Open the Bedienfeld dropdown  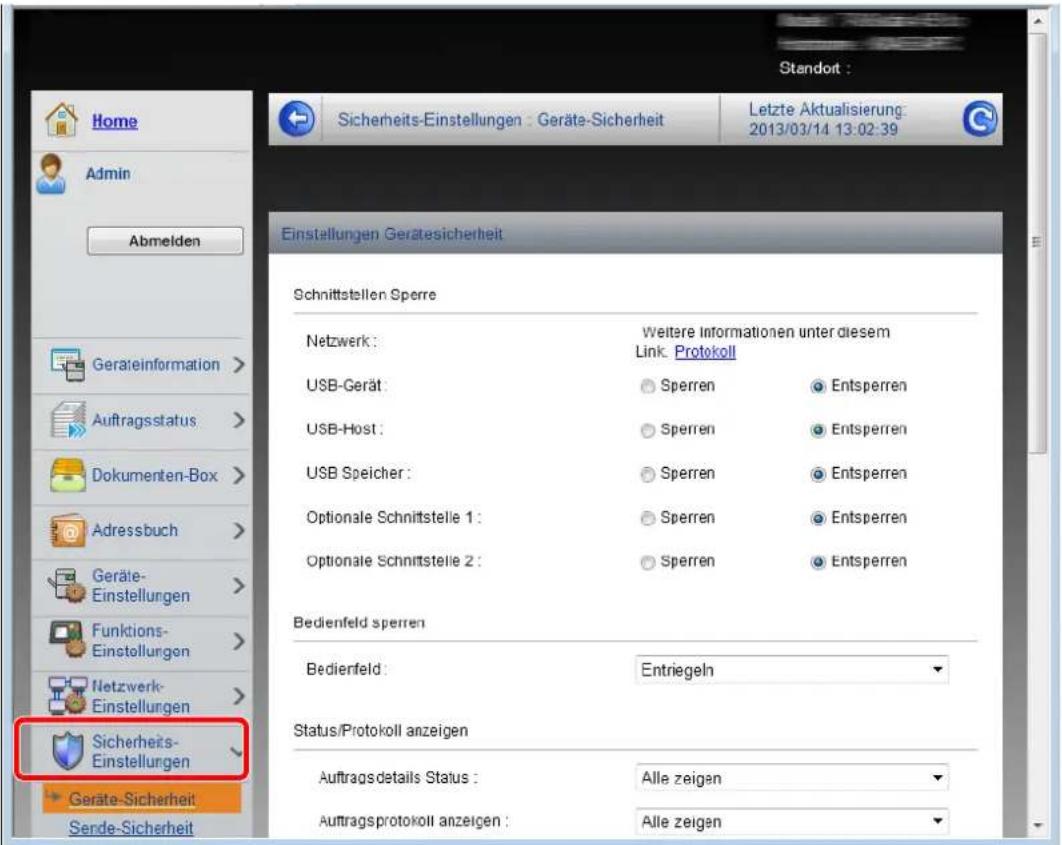tap(791, 670)
